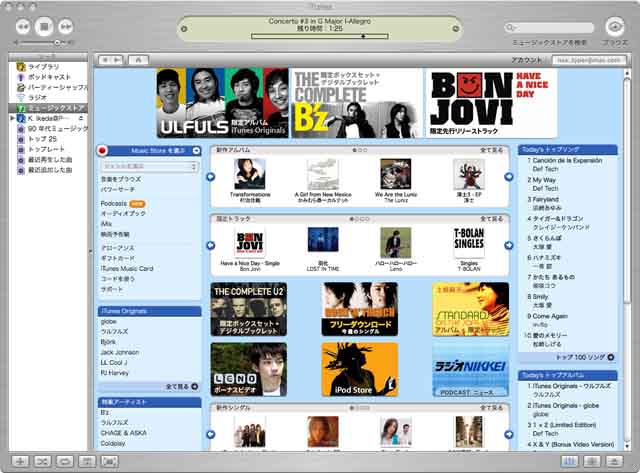
Task: Open the LENO bonus video tile
Action: [249, 369]
